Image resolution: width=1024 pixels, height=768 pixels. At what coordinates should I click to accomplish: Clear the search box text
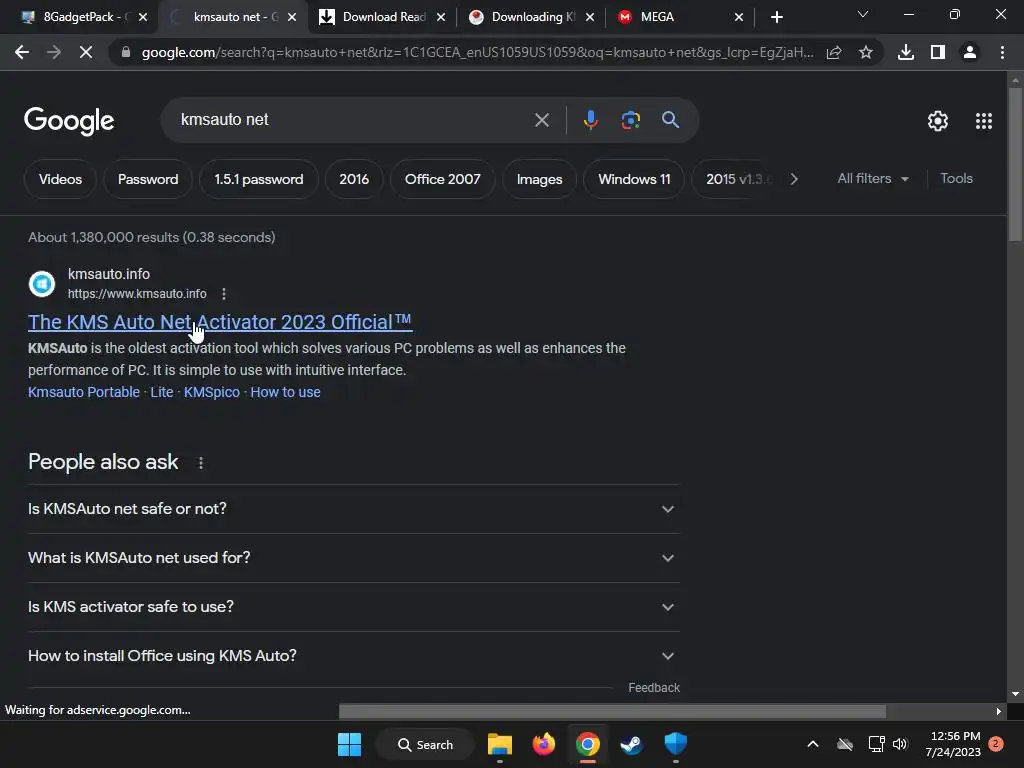pyautogui.click(x=542, y=120)
